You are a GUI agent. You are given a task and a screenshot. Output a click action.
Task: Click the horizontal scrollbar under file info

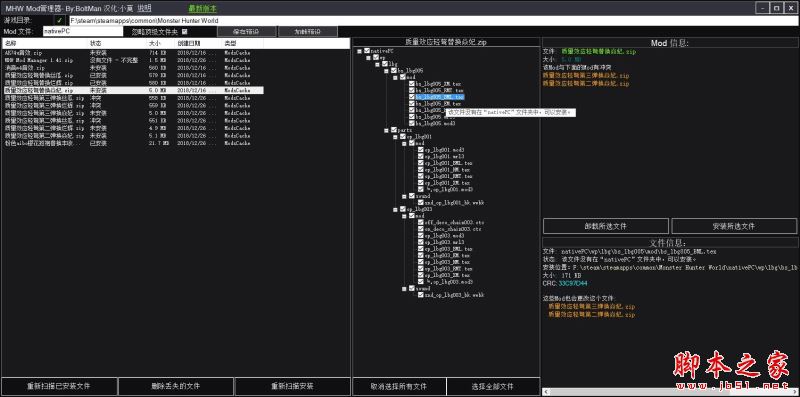(670, 391)
